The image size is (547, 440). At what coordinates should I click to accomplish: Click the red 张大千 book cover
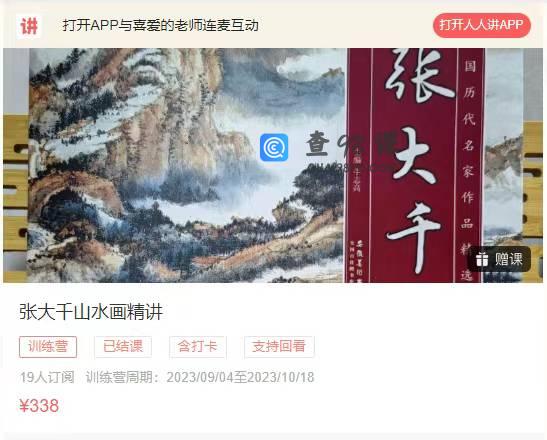(415, 165)
